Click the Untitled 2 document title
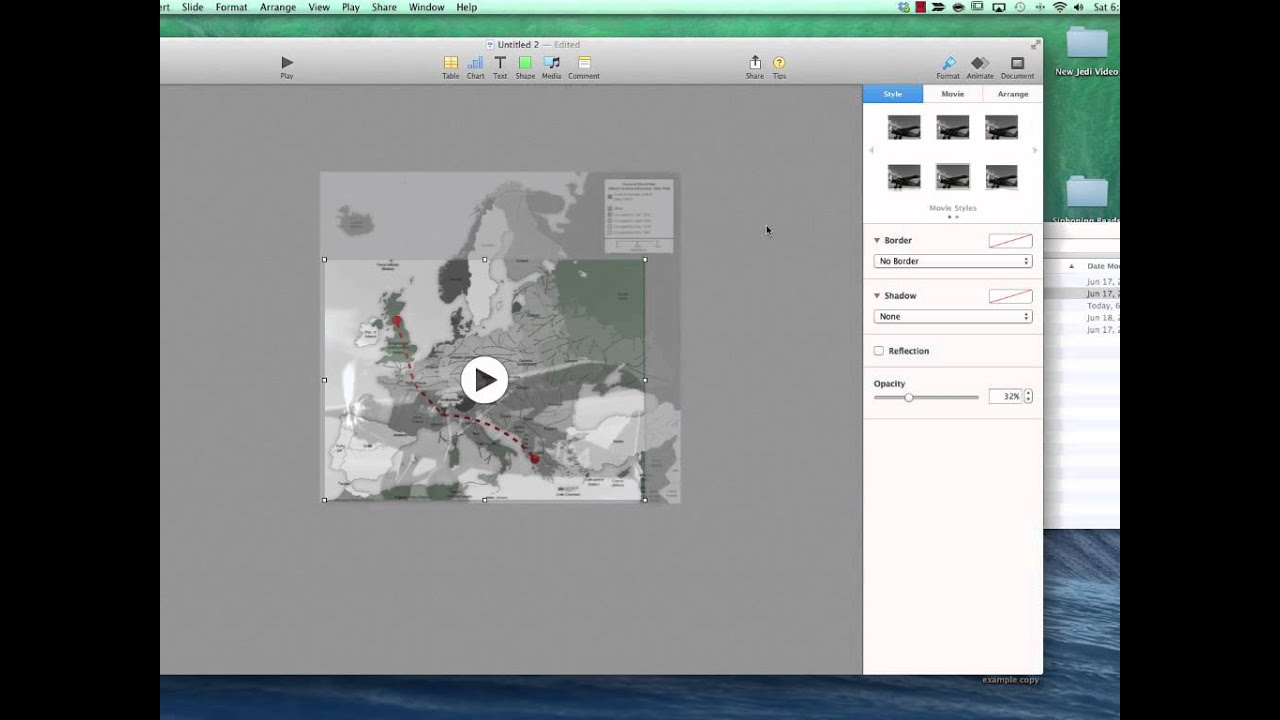Screen dimensions: 1280x720 point(518,45)
